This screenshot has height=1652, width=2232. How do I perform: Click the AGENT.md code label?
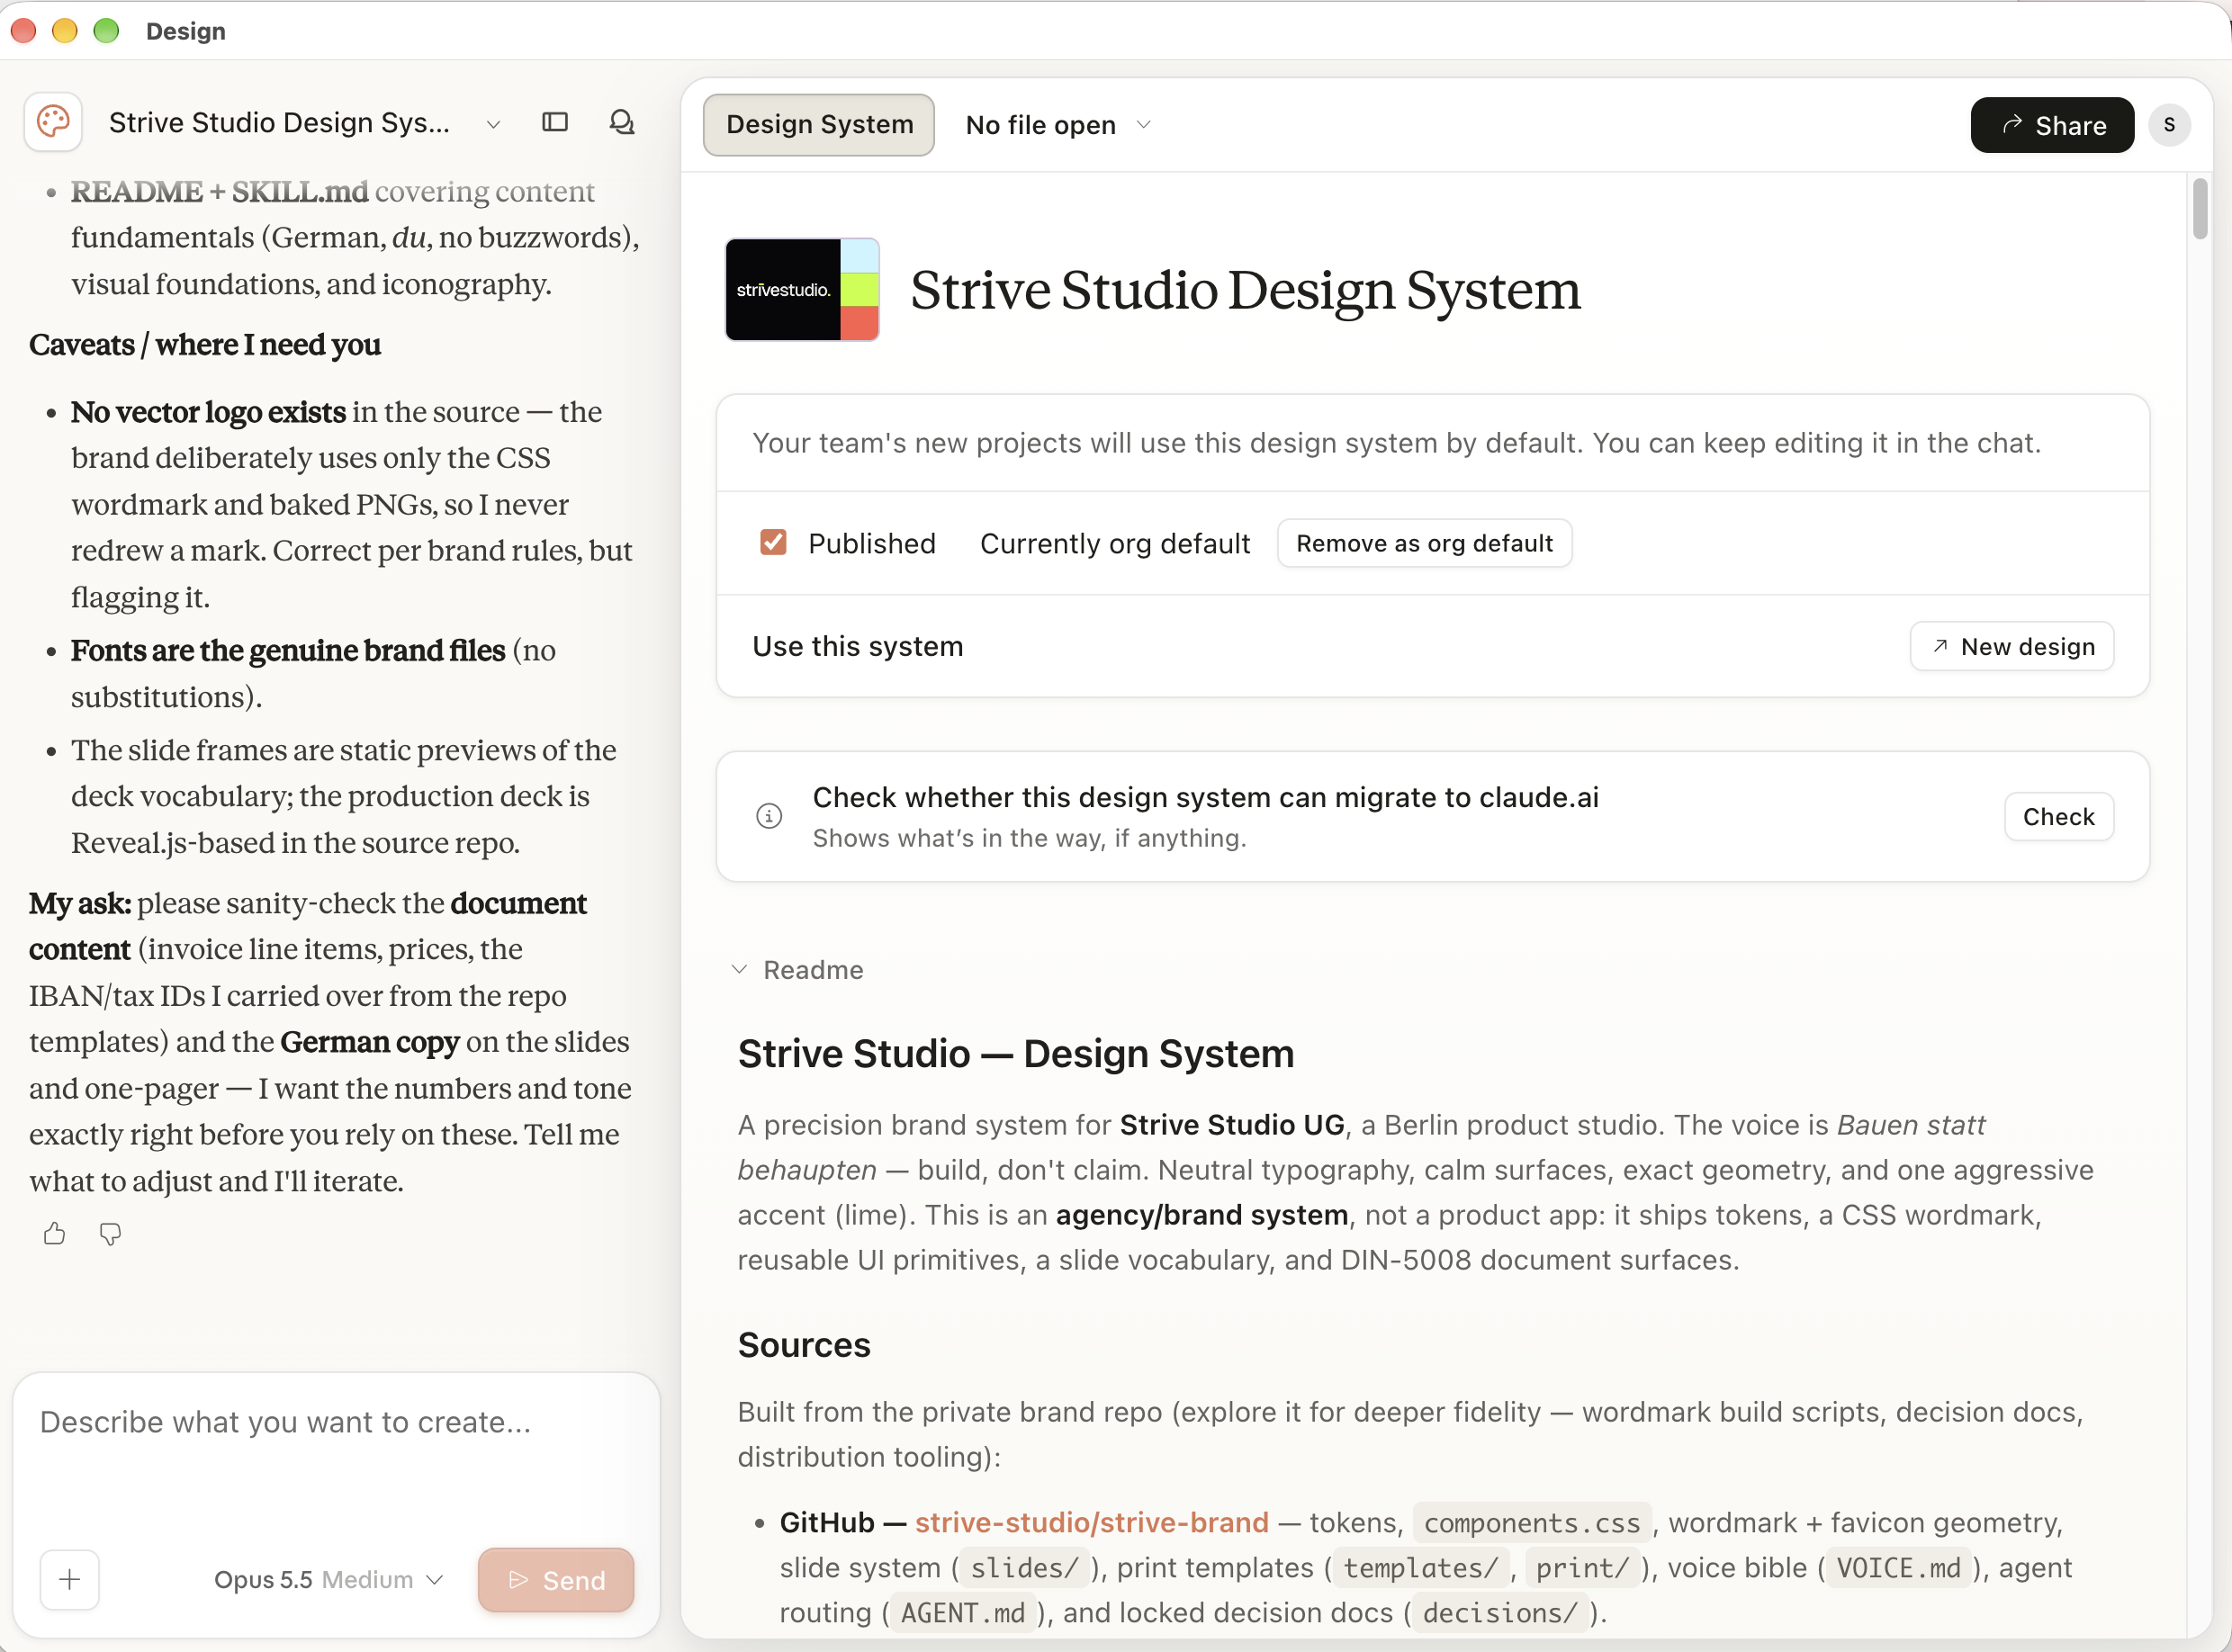click(x=963, y=1613)
